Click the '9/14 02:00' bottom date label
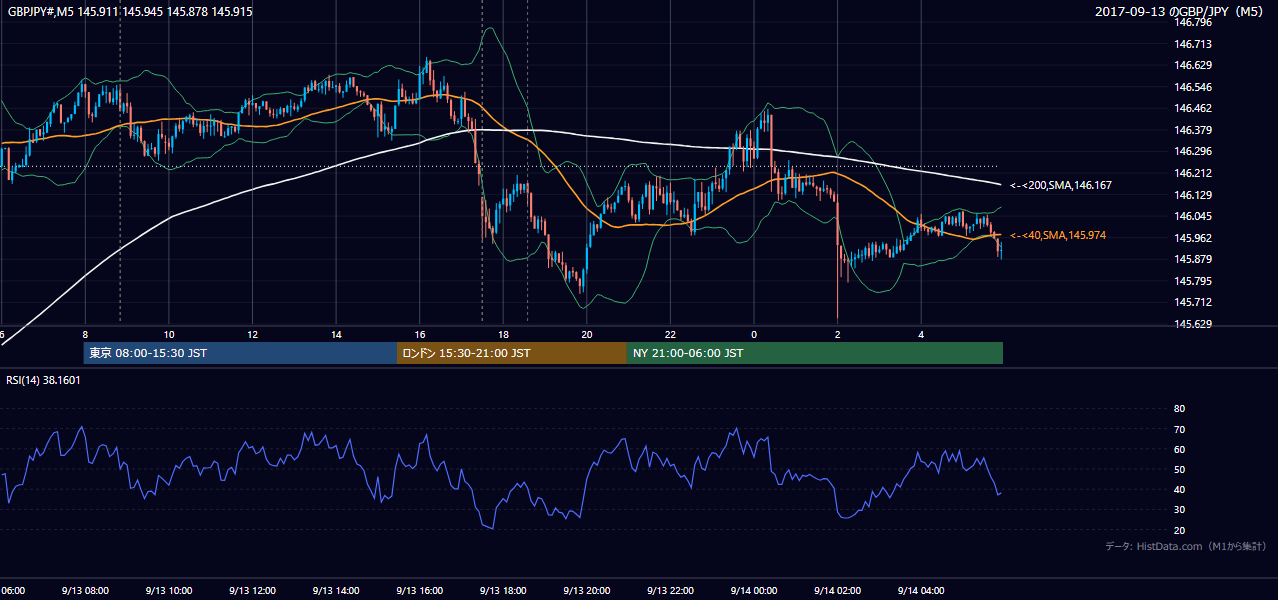 pyautogui.click(x=838, y=591)
